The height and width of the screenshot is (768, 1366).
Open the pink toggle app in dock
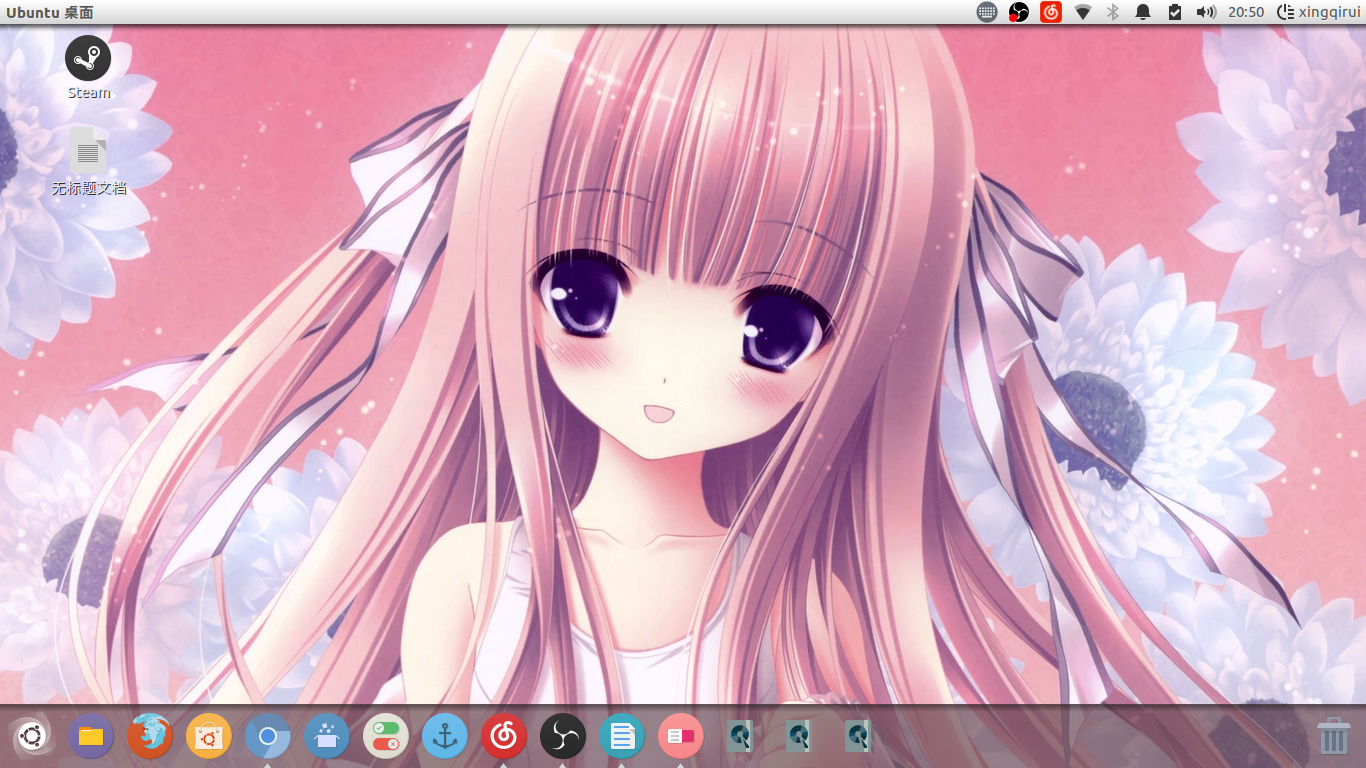681,737
